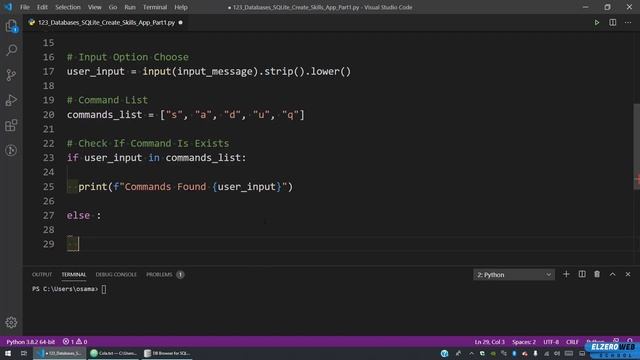The image size is (640, 360).
Task: Click the else keyword on line 27
Action: click(78, 215)
